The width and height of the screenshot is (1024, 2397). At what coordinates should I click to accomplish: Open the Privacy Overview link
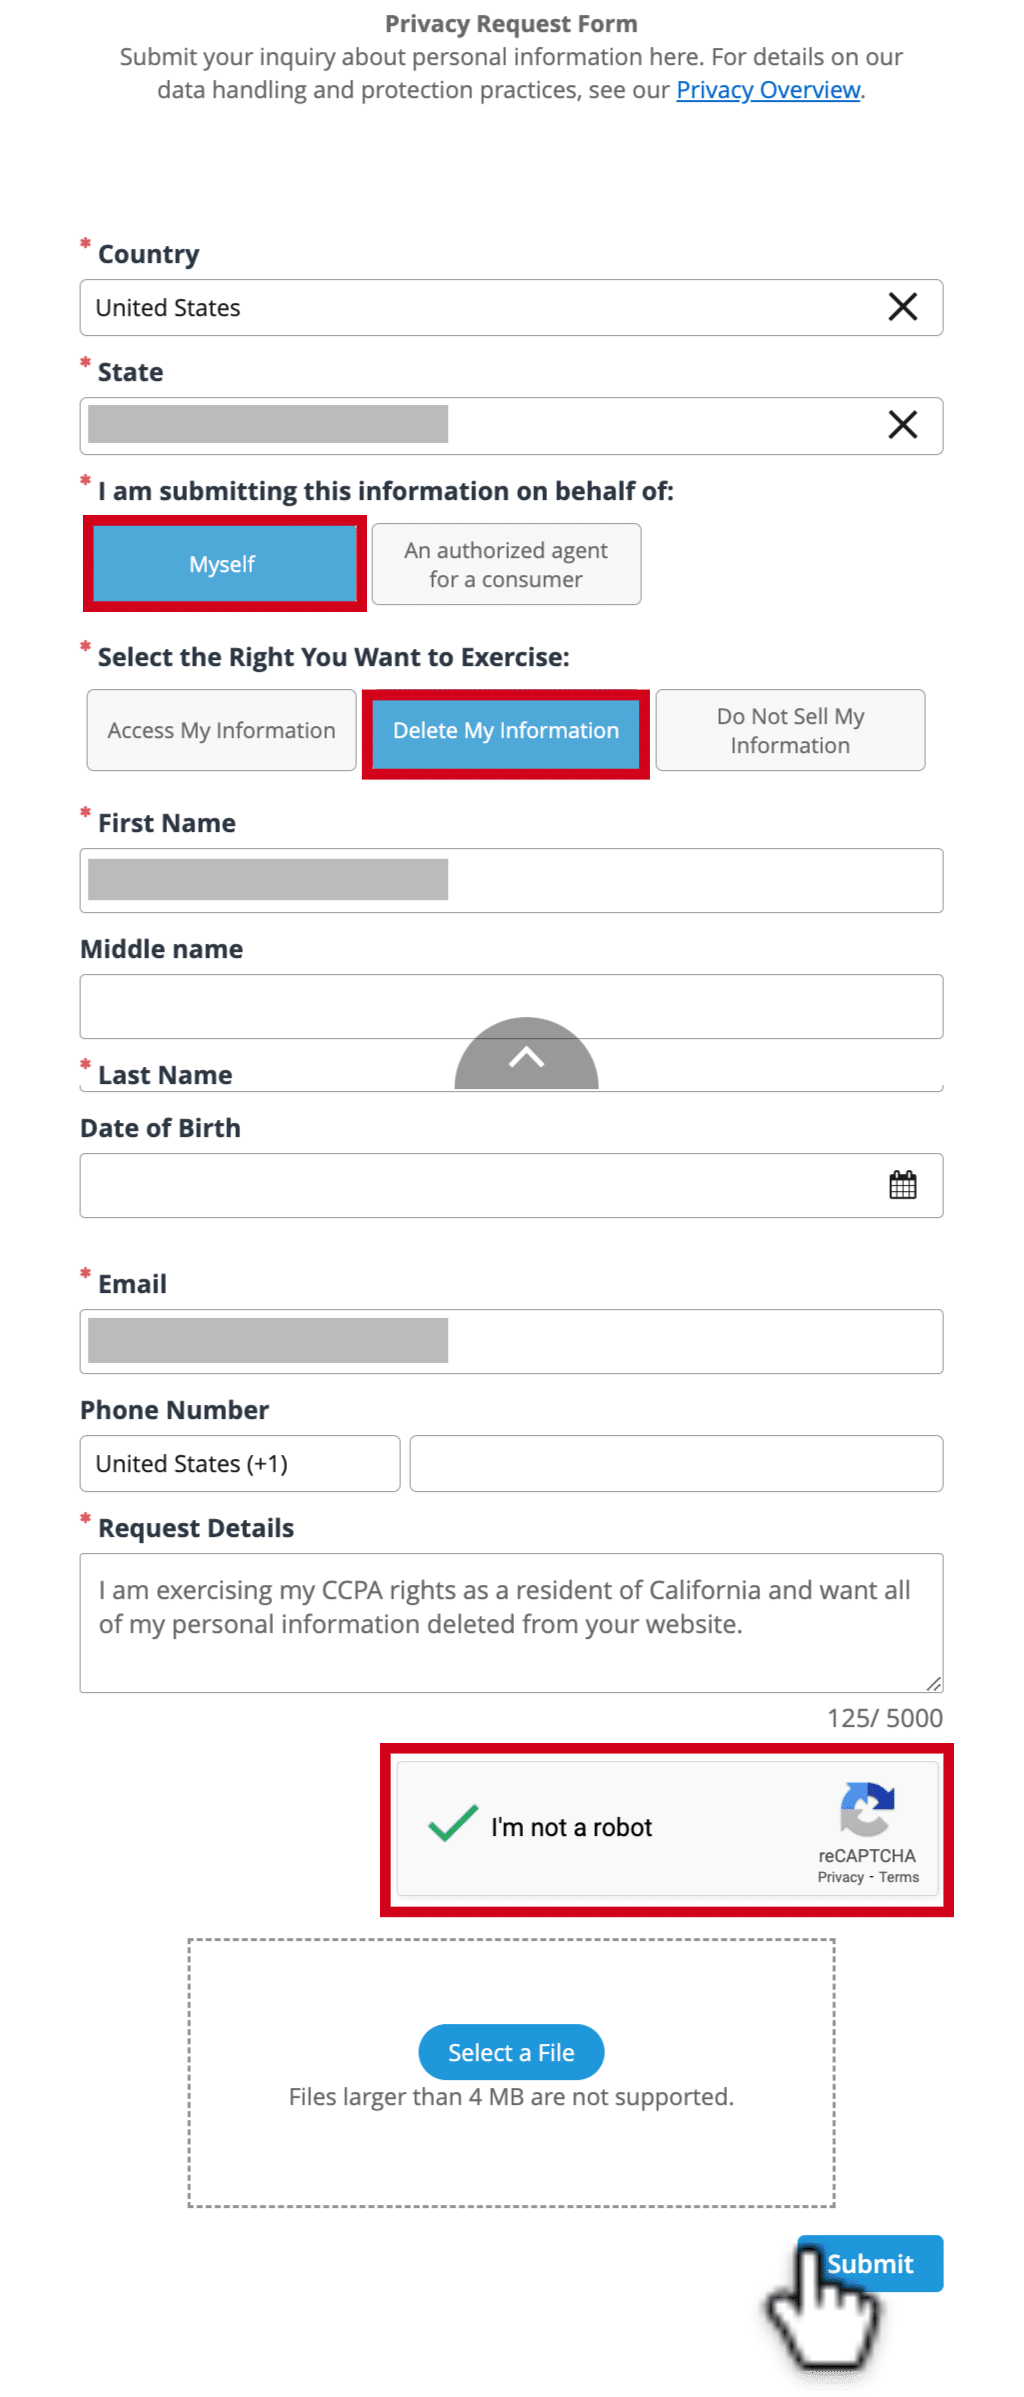click(768, 90)
